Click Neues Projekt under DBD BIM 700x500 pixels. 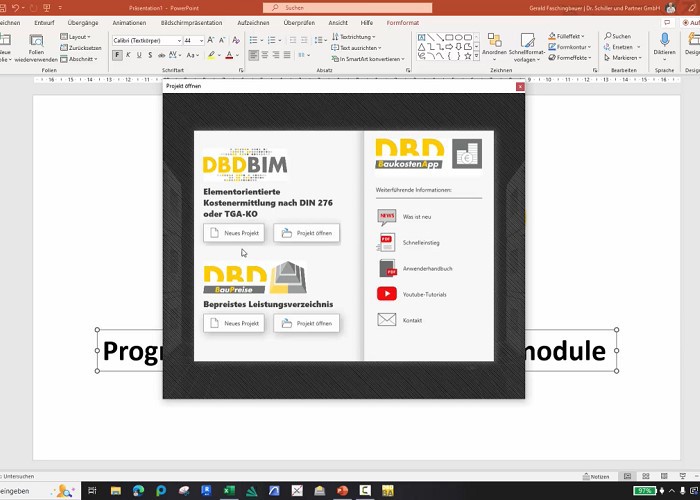234,233
